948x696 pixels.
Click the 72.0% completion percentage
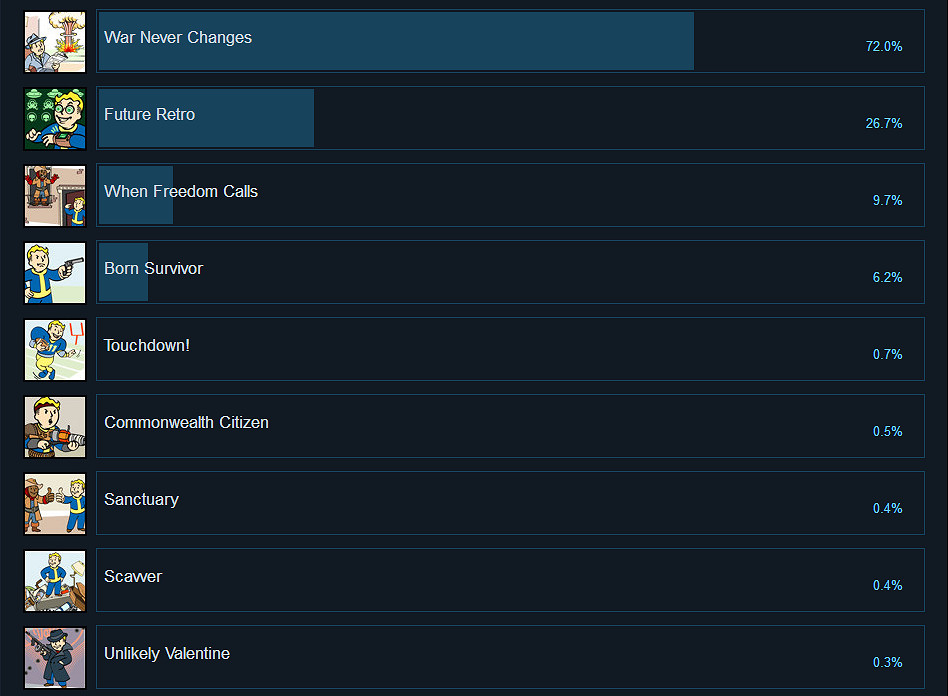884,47
